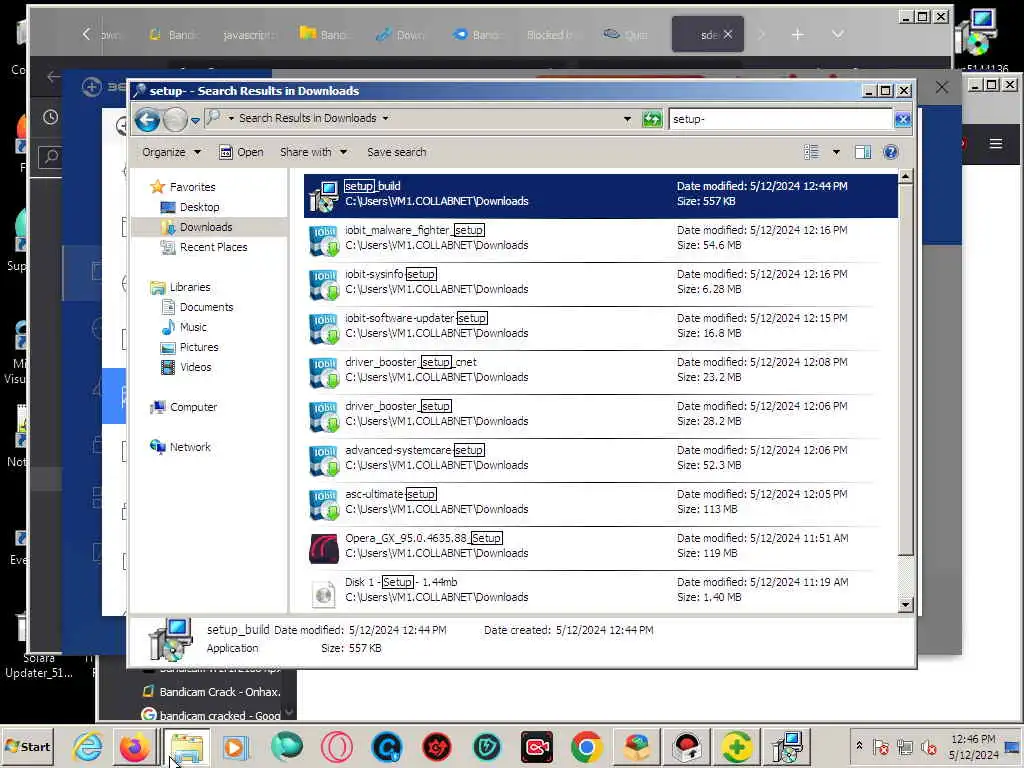
Task: Show hidden tray icons arrow
Action: click(859, 745)
